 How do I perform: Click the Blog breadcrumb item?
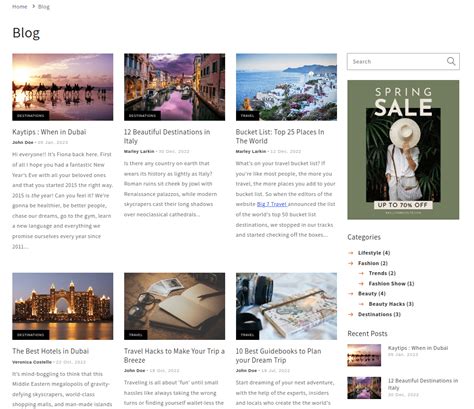click(44, 7)
